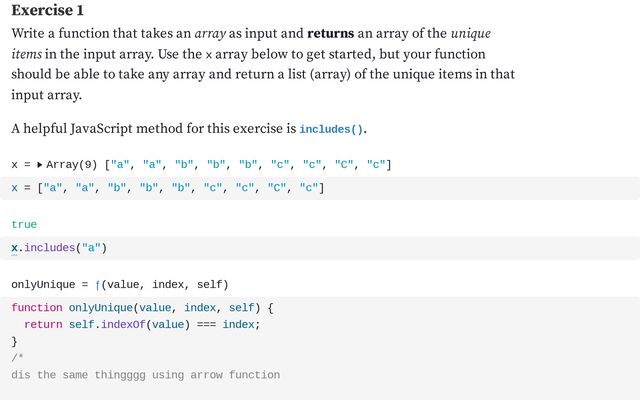Click the helpful JavaScript method sentence
This screenshot has height=400, width=640.
click(150, 128)
